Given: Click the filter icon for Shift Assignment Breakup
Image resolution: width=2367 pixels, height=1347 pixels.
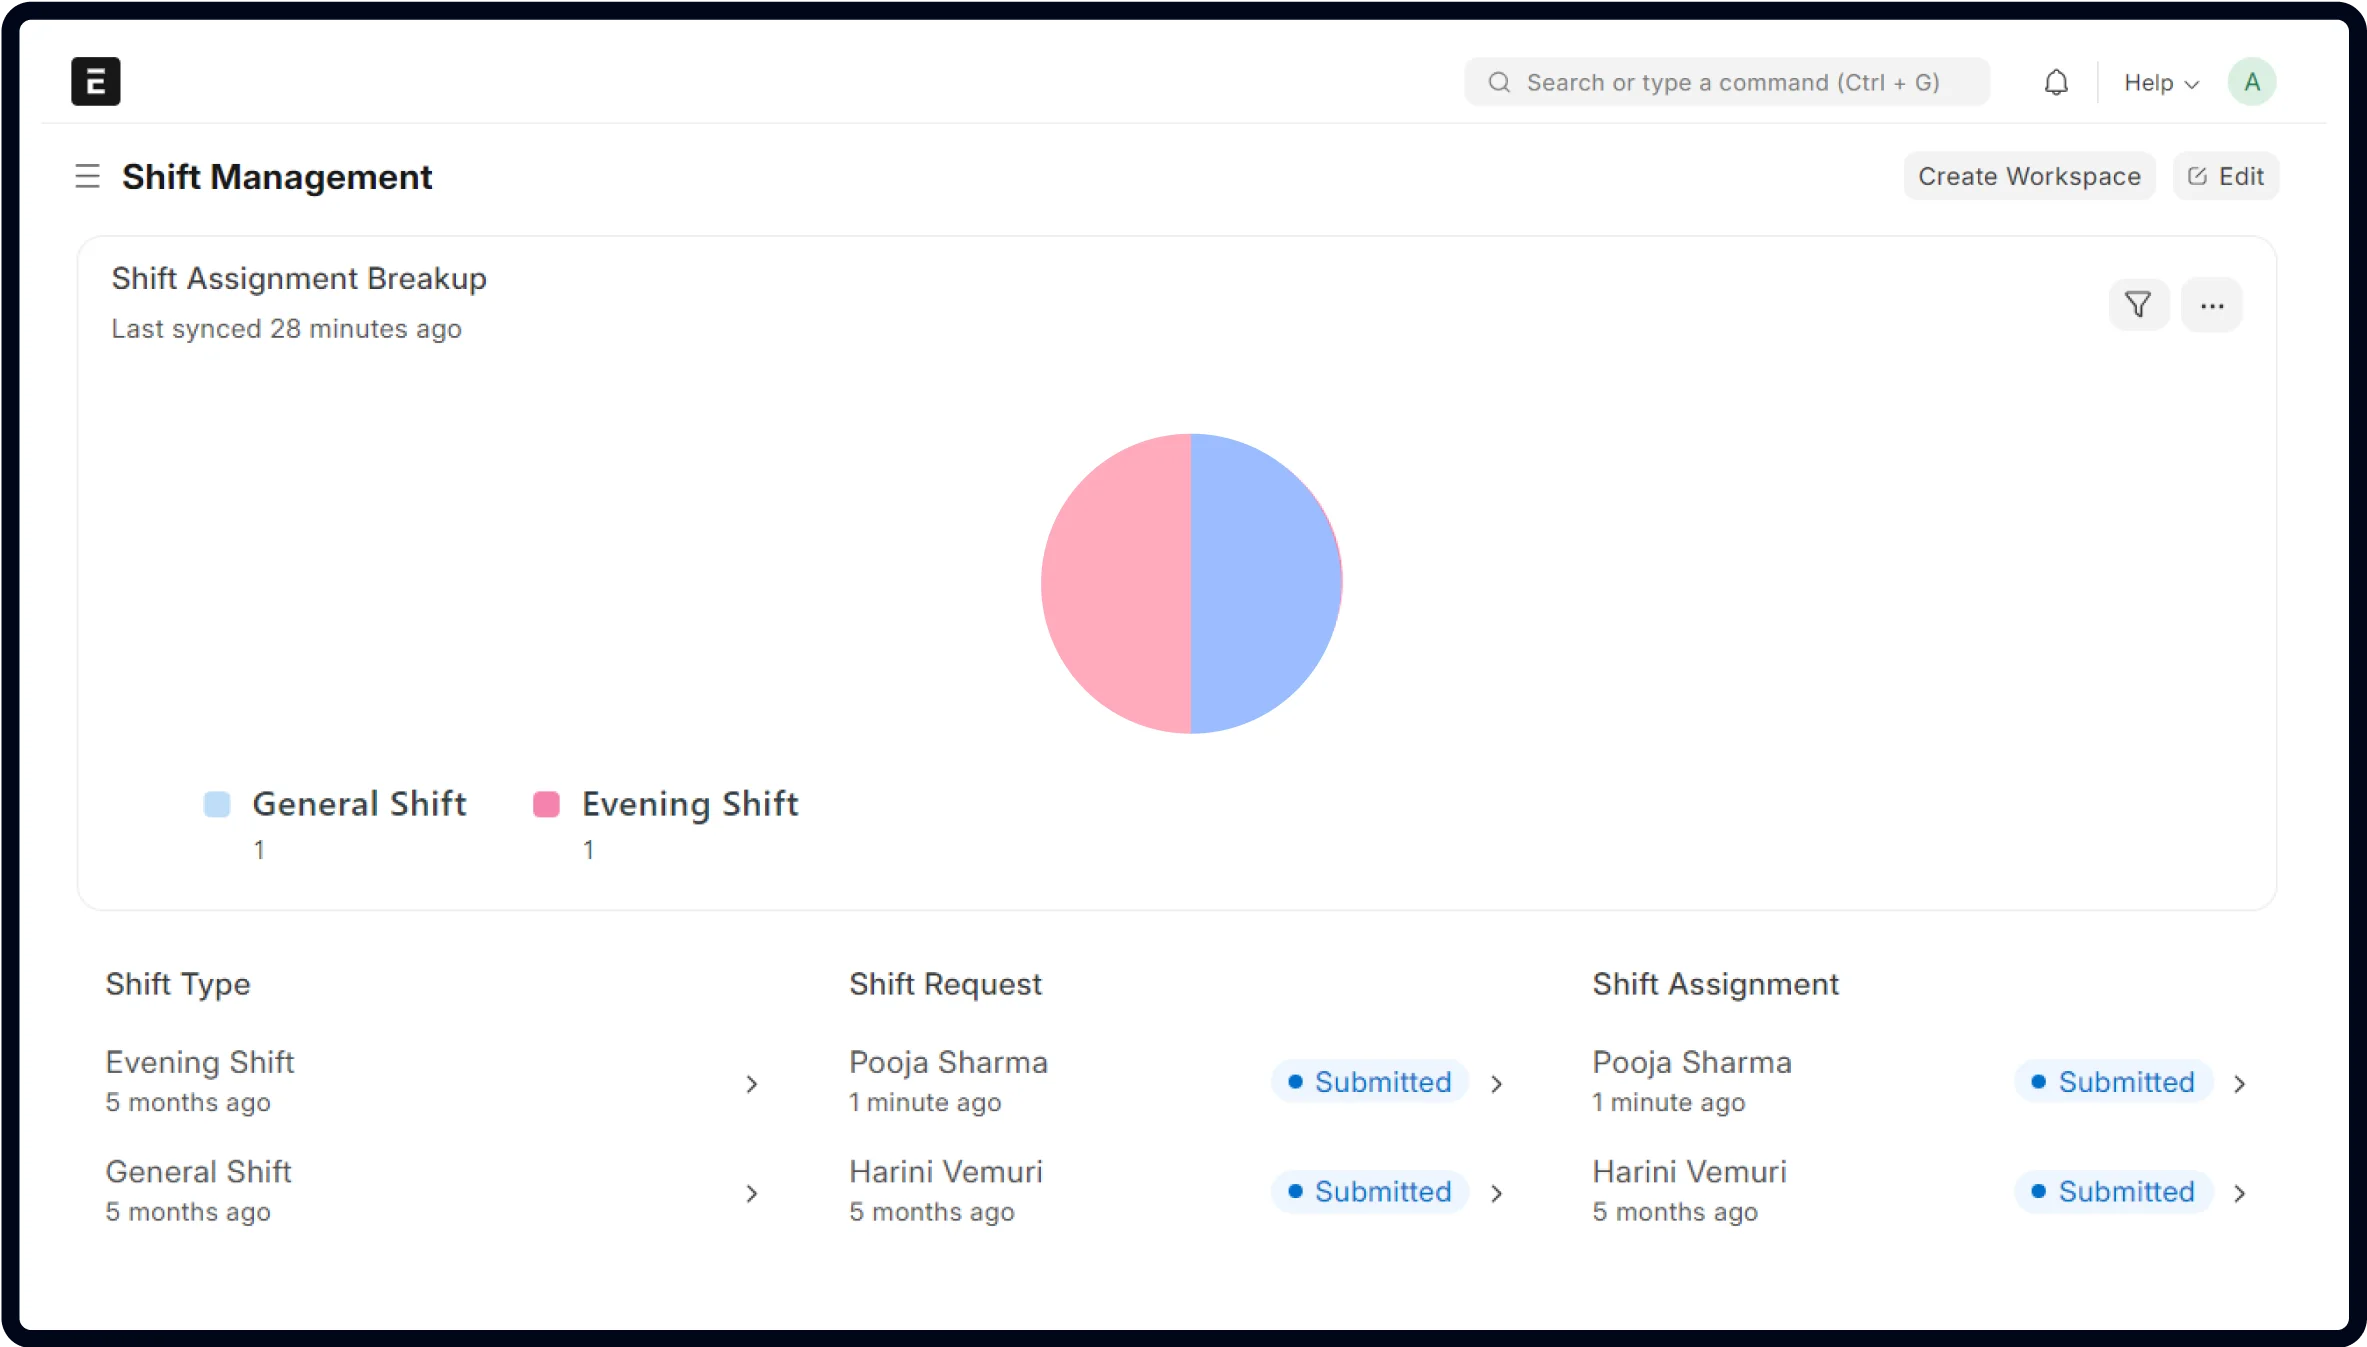Looking at the screenshot, I should pyautogui.click(x=2139, y=305).
